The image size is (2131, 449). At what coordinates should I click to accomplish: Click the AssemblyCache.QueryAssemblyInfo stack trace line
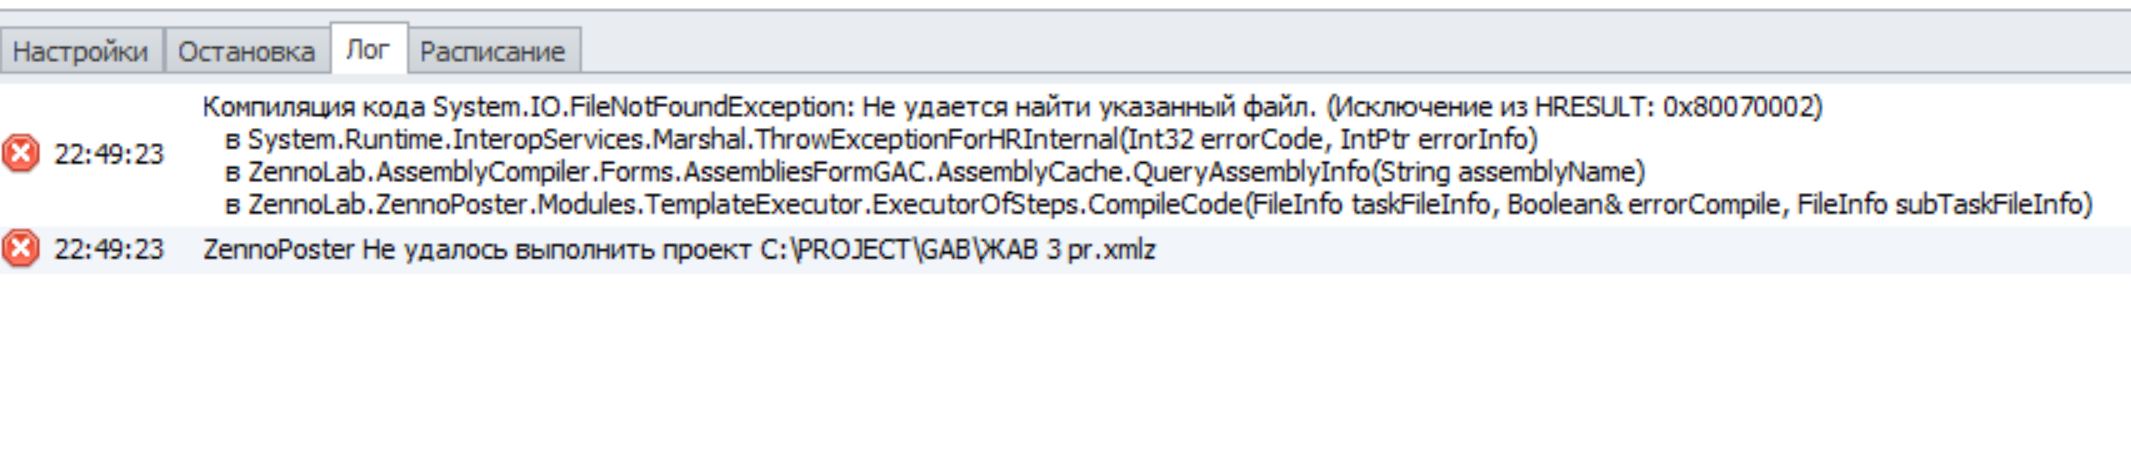935,172
